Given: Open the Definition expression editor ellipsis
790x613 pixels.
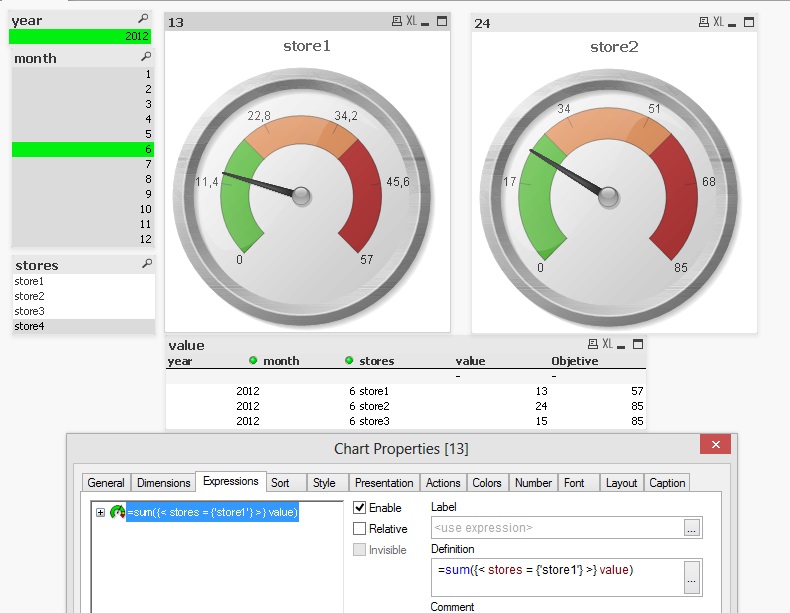Looking at the screenshot, I should coord(691,577).
